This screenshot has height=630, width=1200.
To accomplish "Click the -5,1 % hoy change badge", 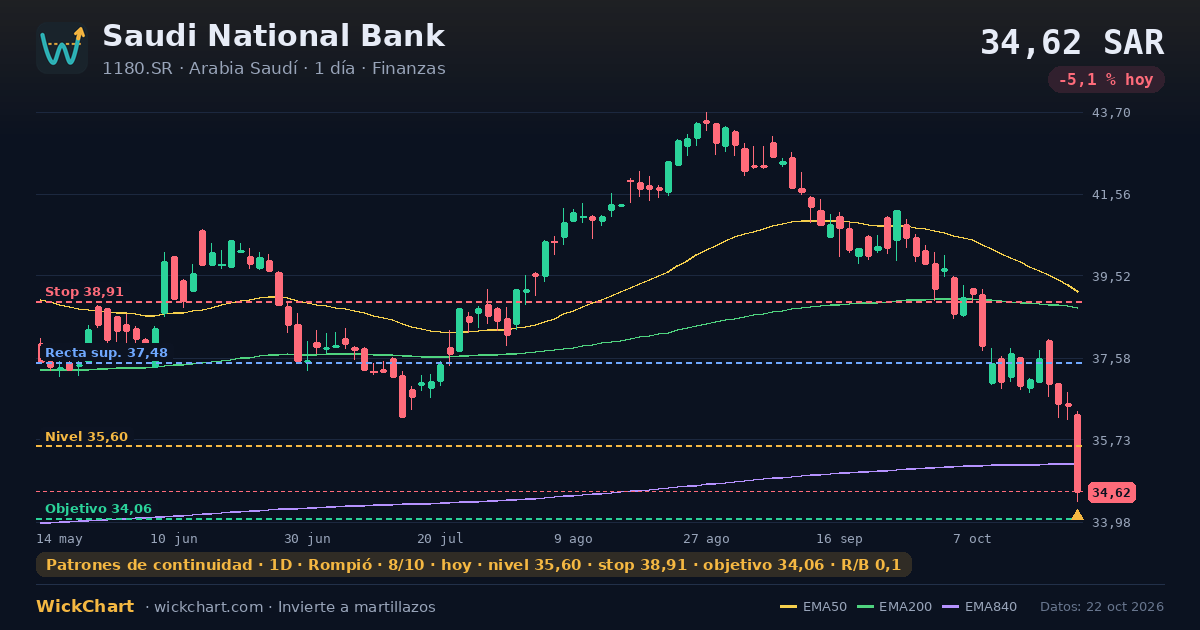I will pyautogui.click(x=1106, y=80).
